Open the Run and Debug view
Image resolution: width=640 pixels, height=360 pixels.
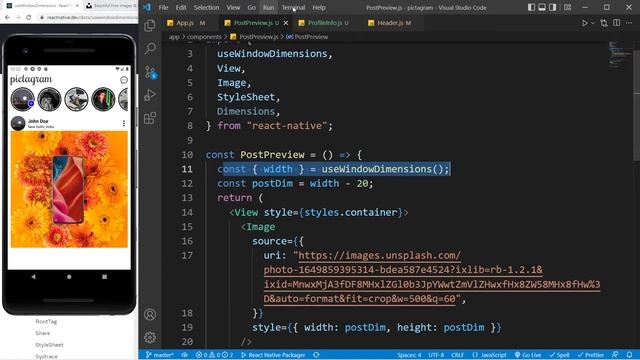150,95
